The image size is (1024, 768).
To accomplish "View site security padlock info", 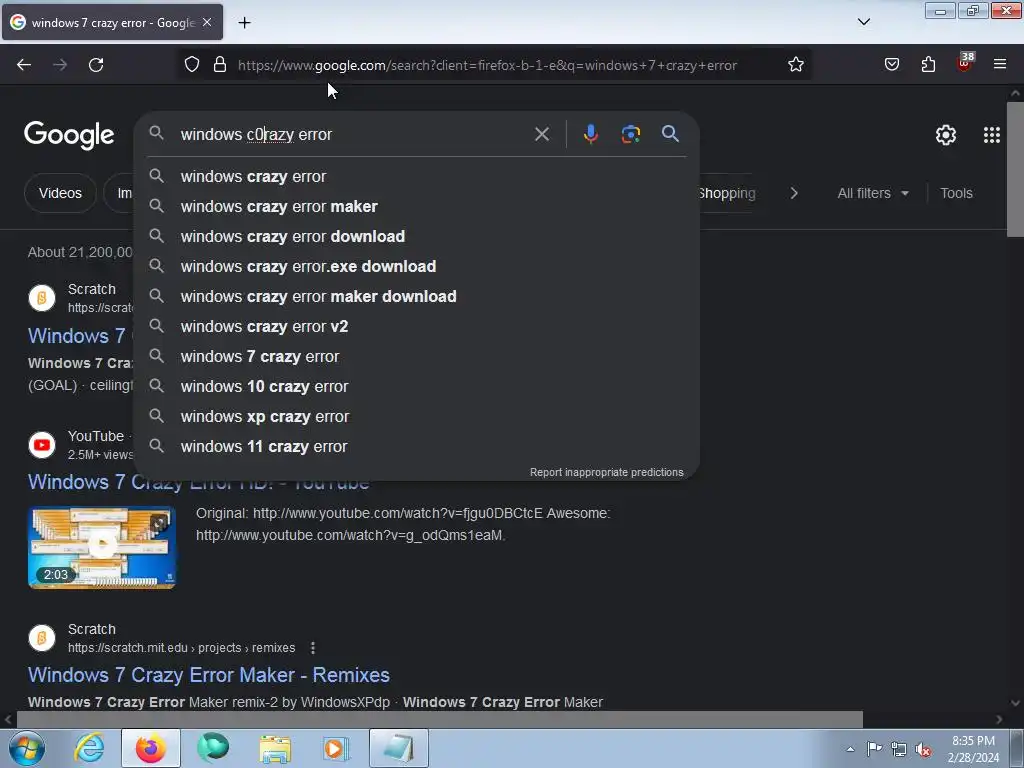I will click(x=220, y=65).
